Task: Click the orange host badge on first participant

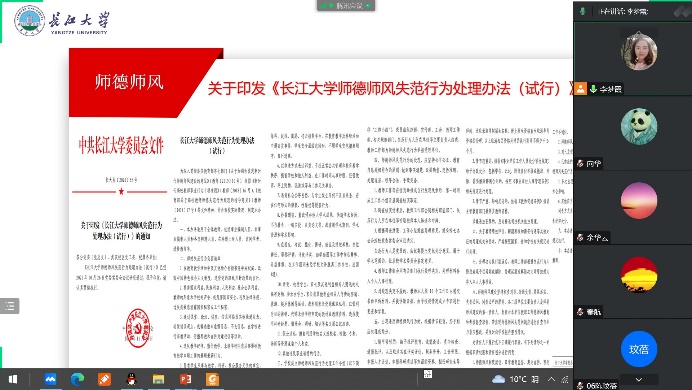Action: (x=581, y=89)
